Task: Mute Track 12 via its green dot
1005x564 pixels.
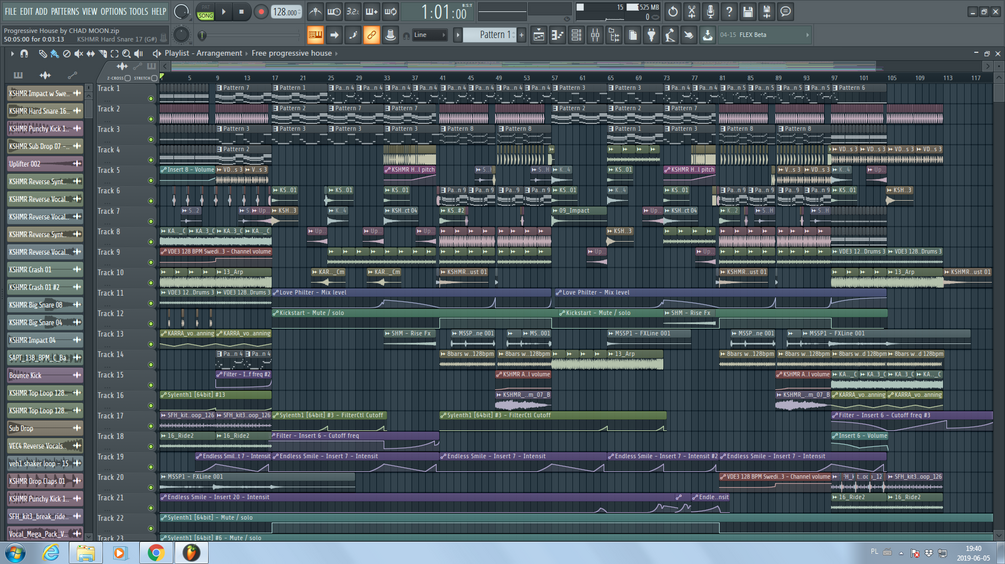Action: click(x=151, y=324)
